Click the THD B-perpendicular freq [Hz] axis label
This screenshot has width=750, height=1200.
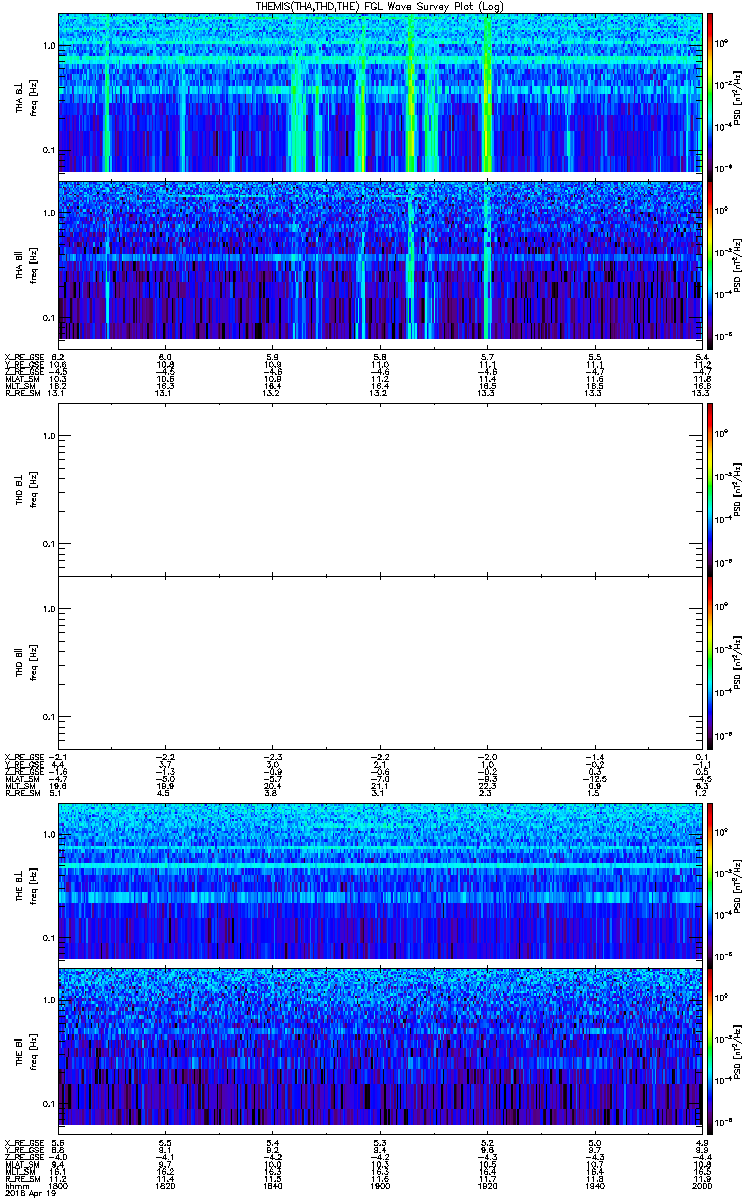(33, 489)
